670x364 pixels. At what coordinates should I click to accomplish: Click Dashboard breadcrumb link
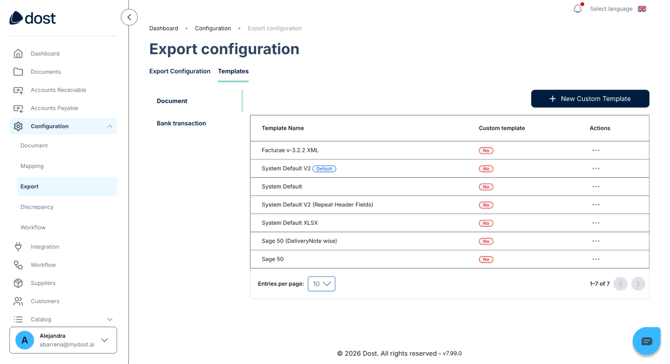point(164,28)
